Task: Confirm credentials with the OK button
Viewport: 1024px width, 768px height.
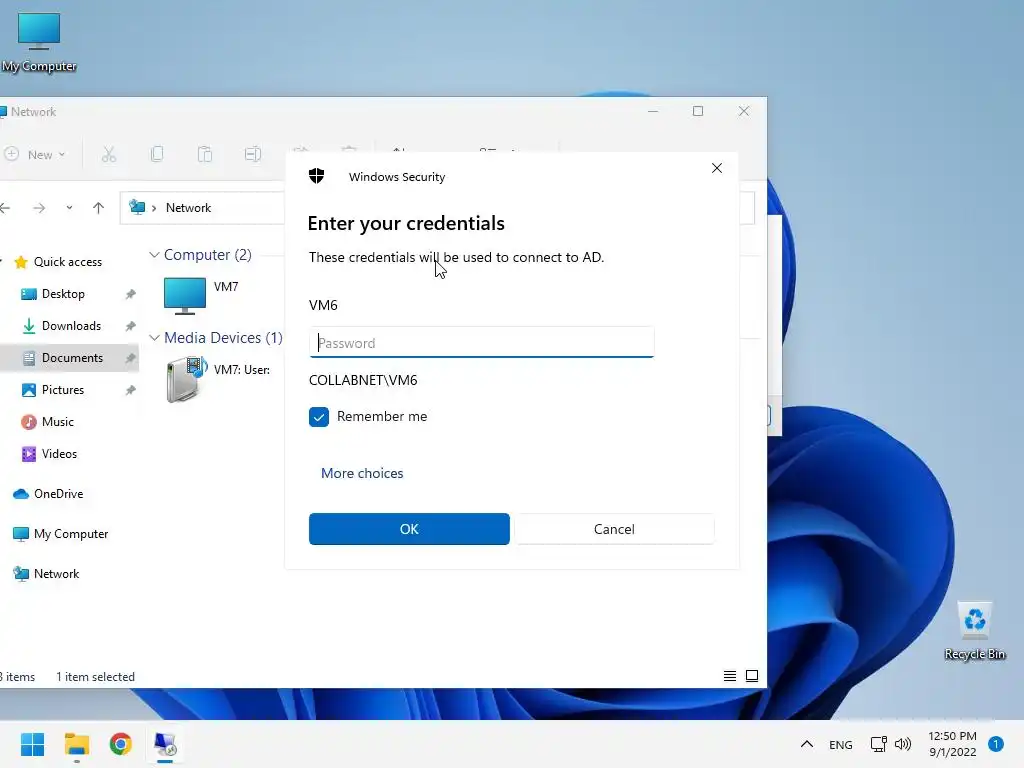Action: [x=409, y=529]
